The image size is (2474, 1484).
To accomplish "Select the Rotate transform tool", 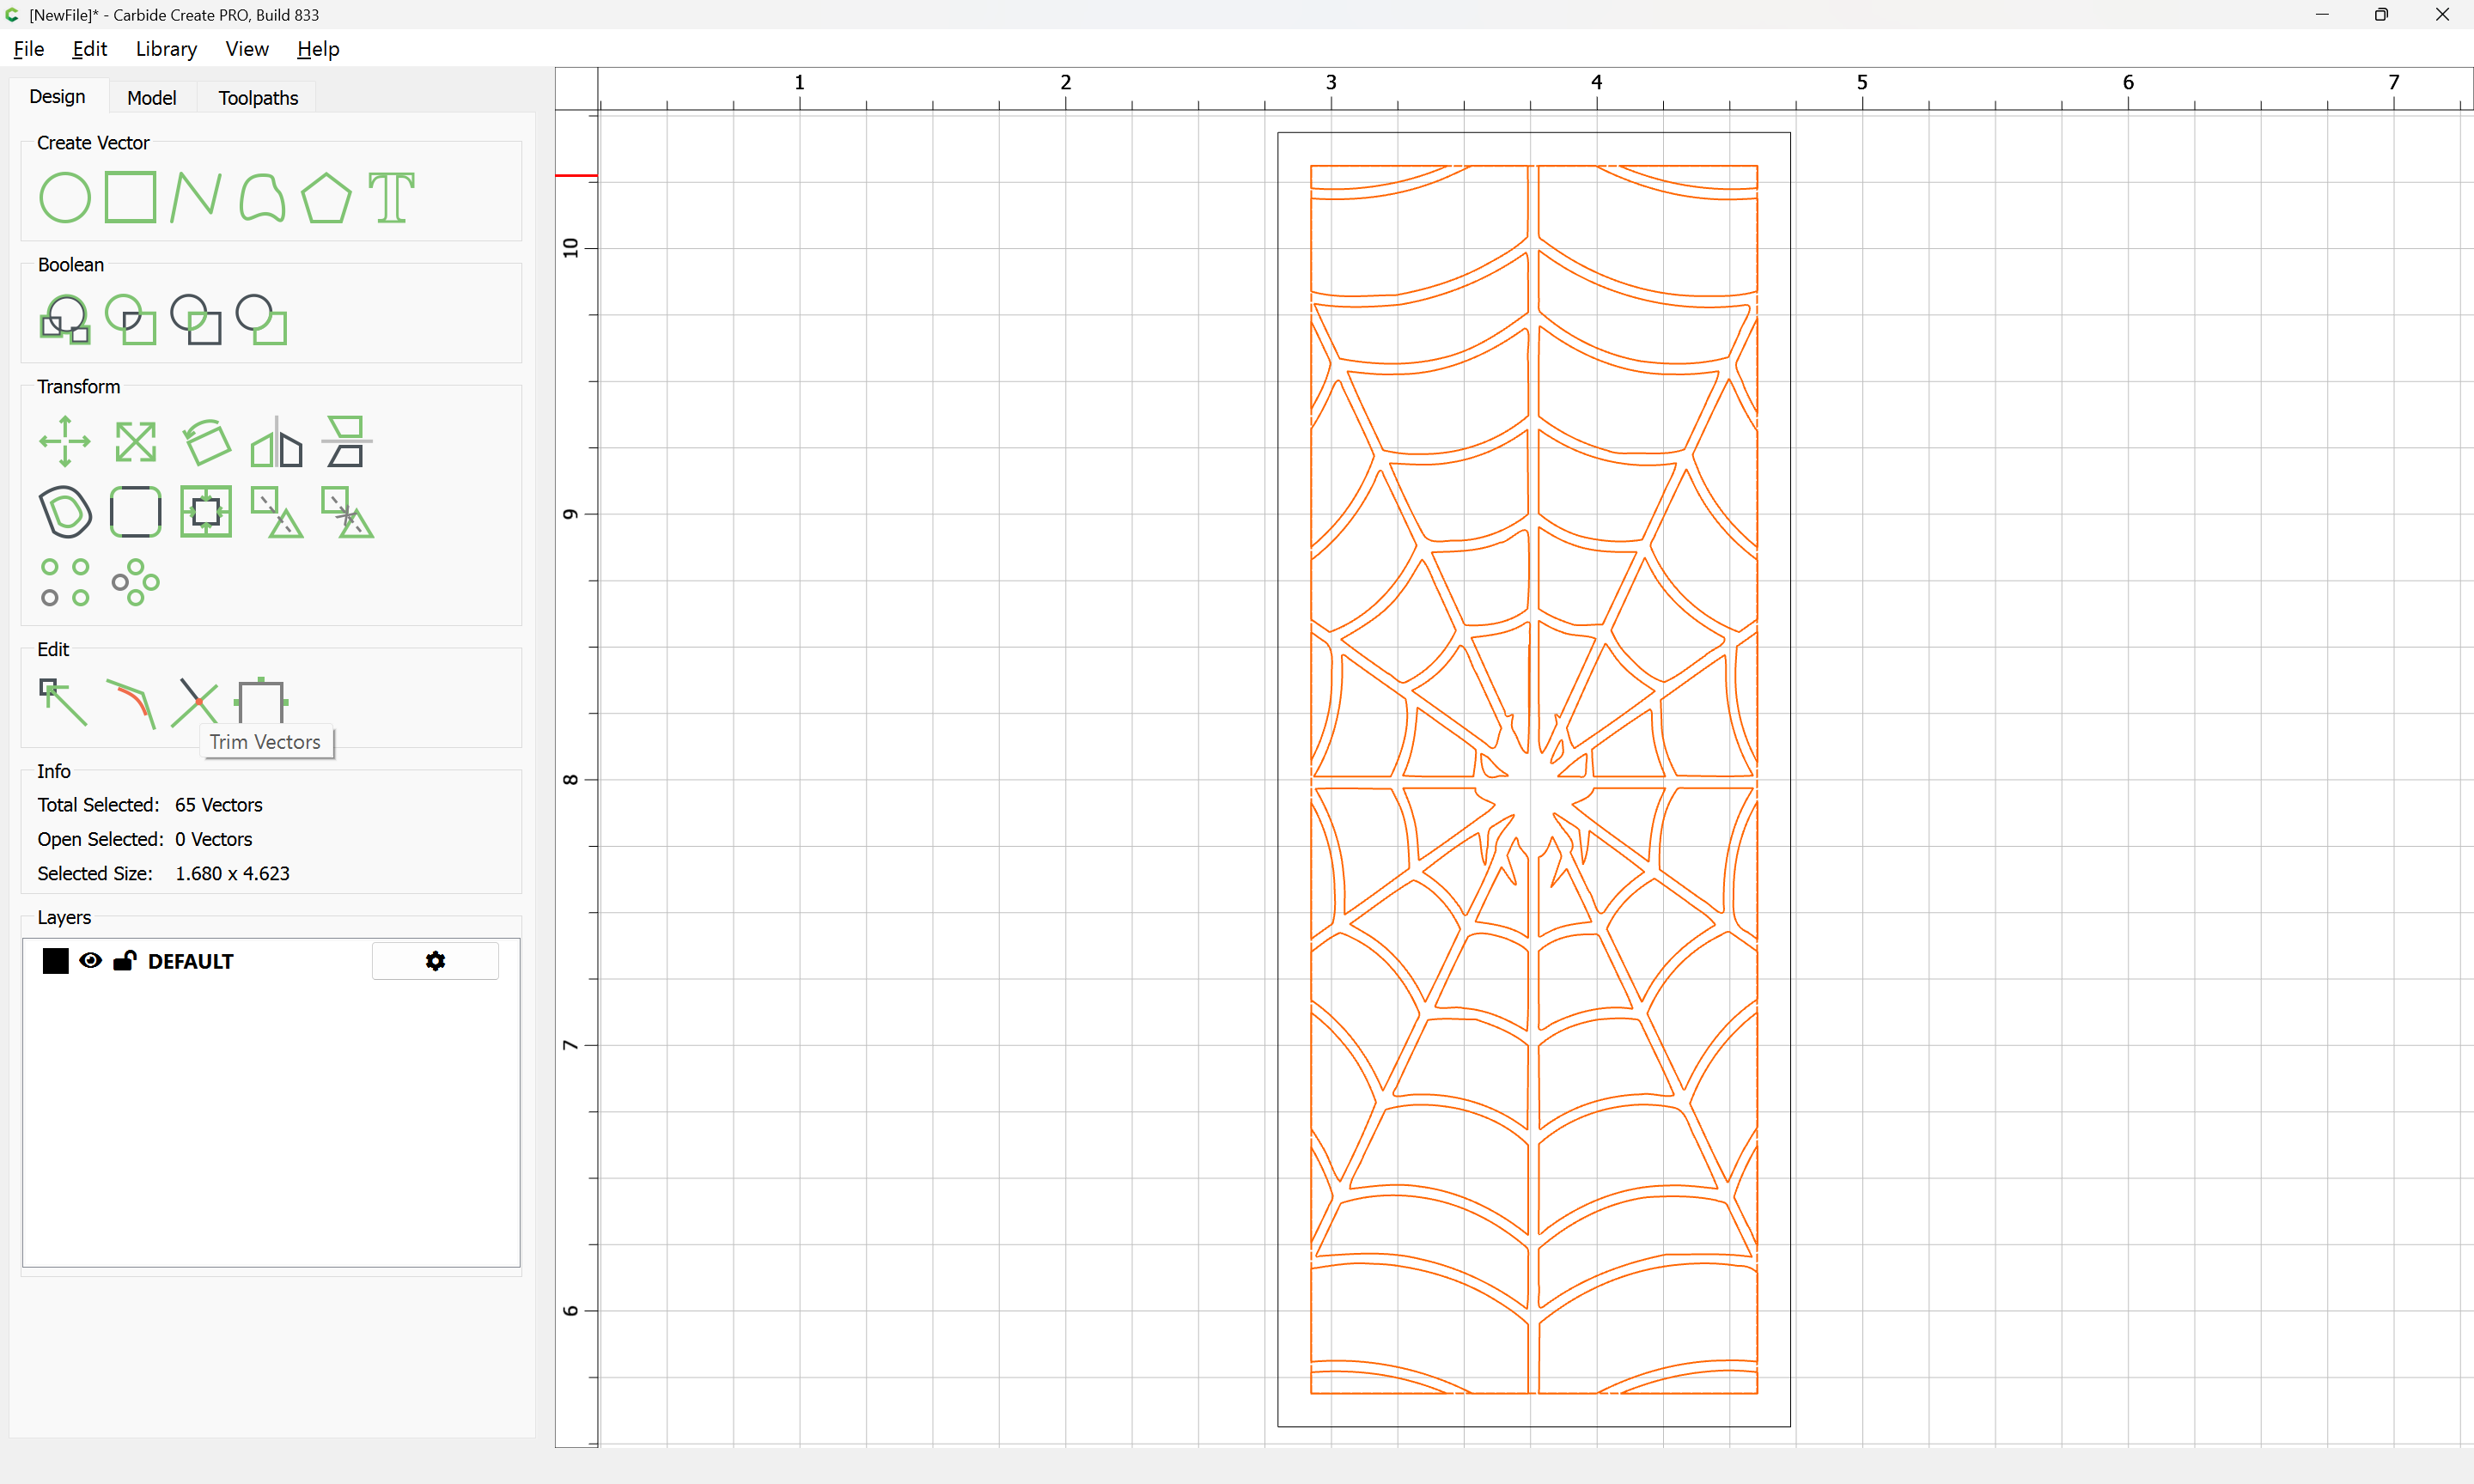I will tap(206, 441).
